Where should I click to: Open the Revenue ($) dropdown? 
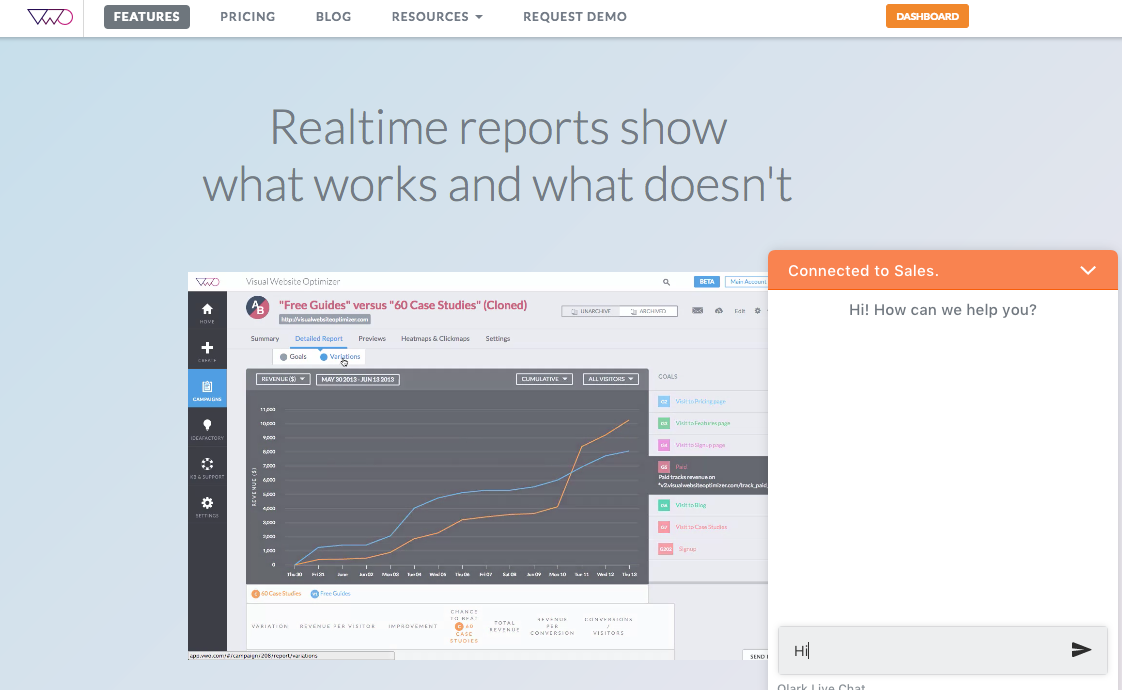[282, 379]
